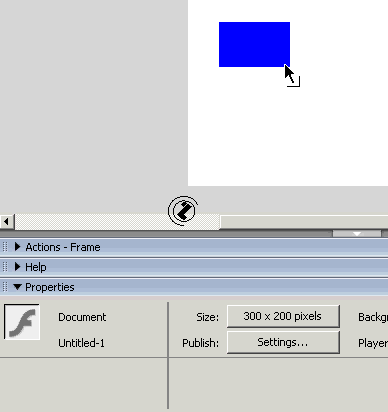
Task: Click the Actions - Frame title text
Action: 63,247
